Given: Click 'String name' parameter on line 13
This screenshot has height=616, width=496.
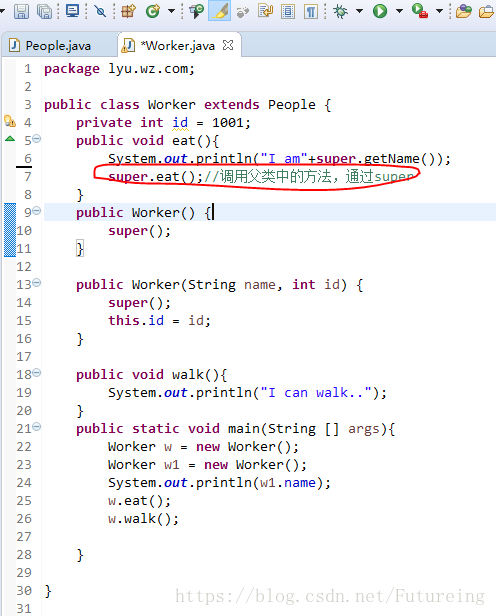Looking at the screenshot, I should 232,284.
